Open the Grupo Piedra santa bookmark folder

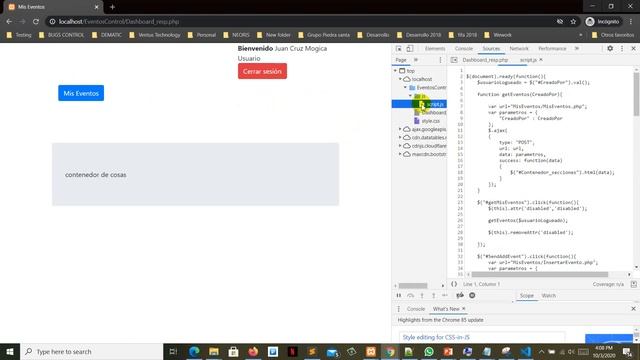click(x=324, y=35)
